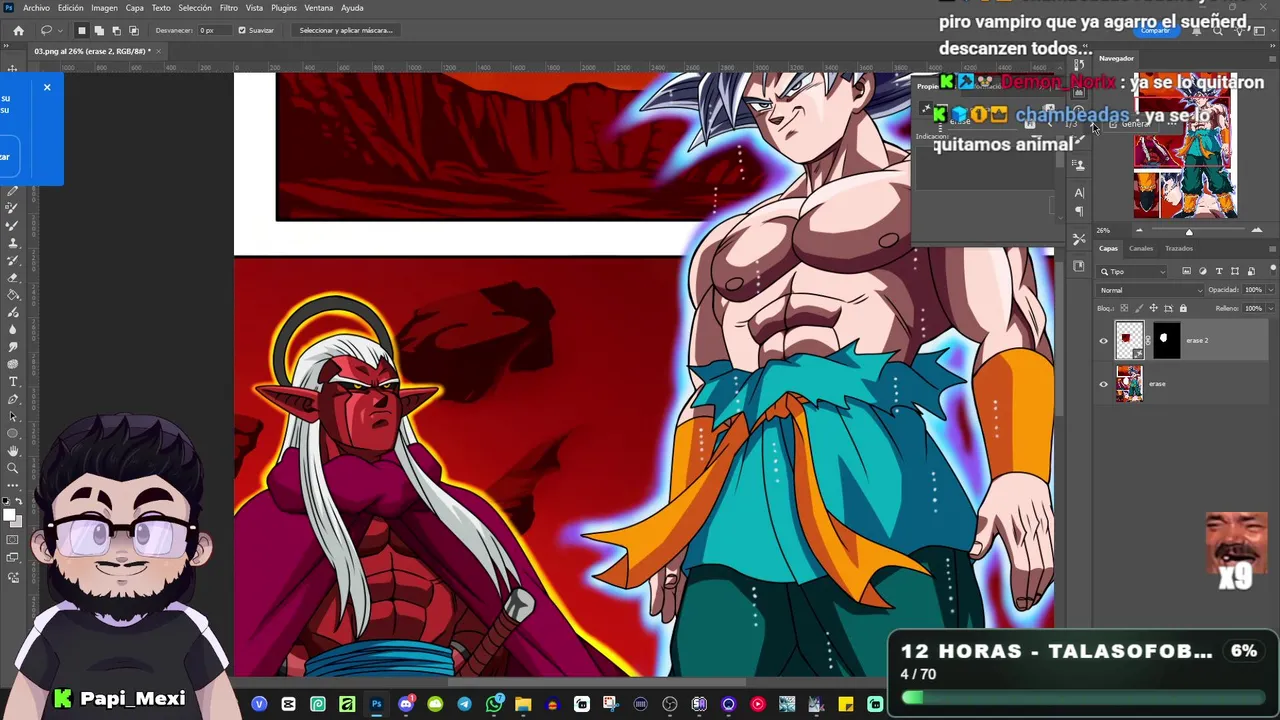Select the Path Selection arrow tool
Image resolution: width=1280 pixels, height=720 pixels.
12,415
